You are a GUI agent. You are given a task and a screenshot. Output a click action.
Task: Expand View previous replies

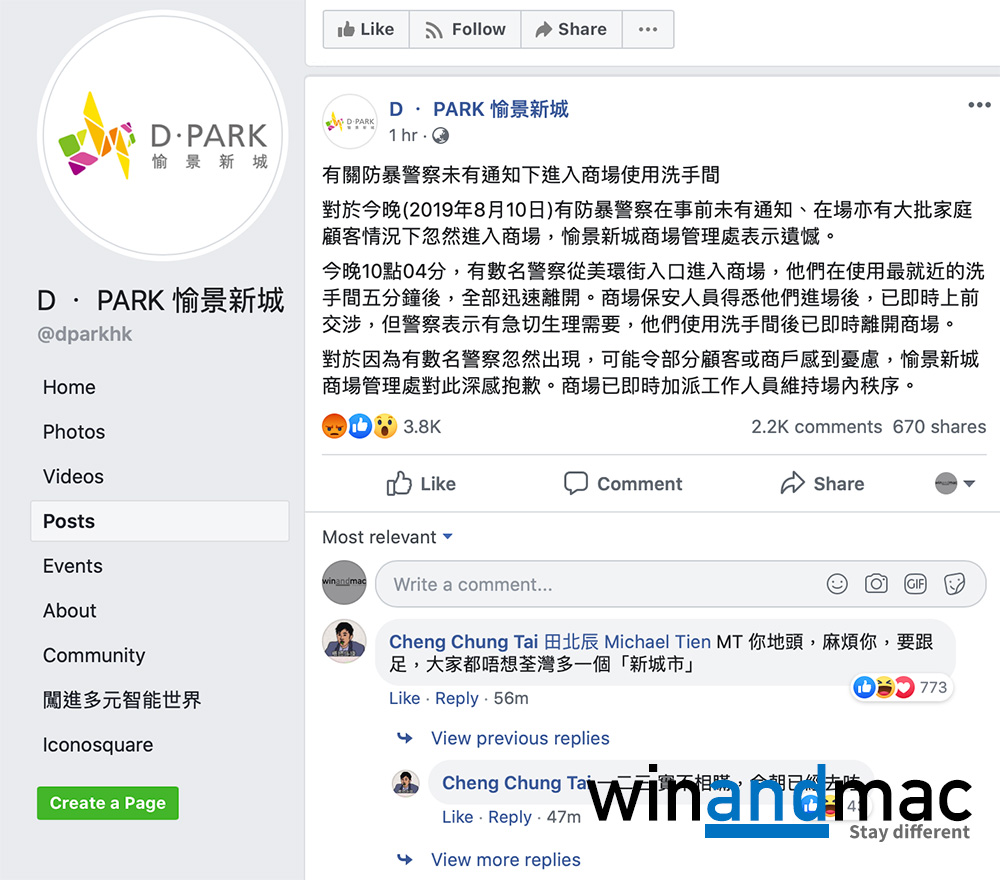tap(520, 738)
